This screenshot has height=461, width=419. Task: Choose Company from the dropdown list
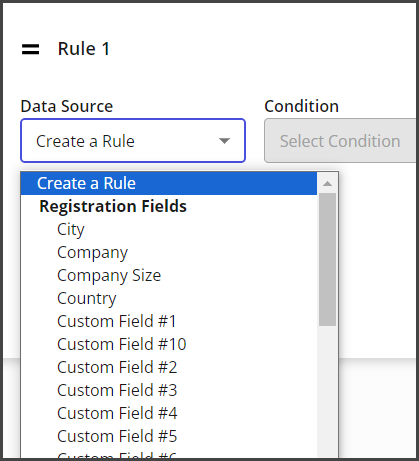[x=169, y=252]
